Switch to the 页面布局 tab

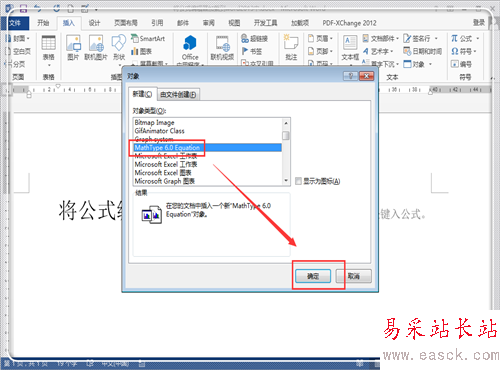click(126, 23)
